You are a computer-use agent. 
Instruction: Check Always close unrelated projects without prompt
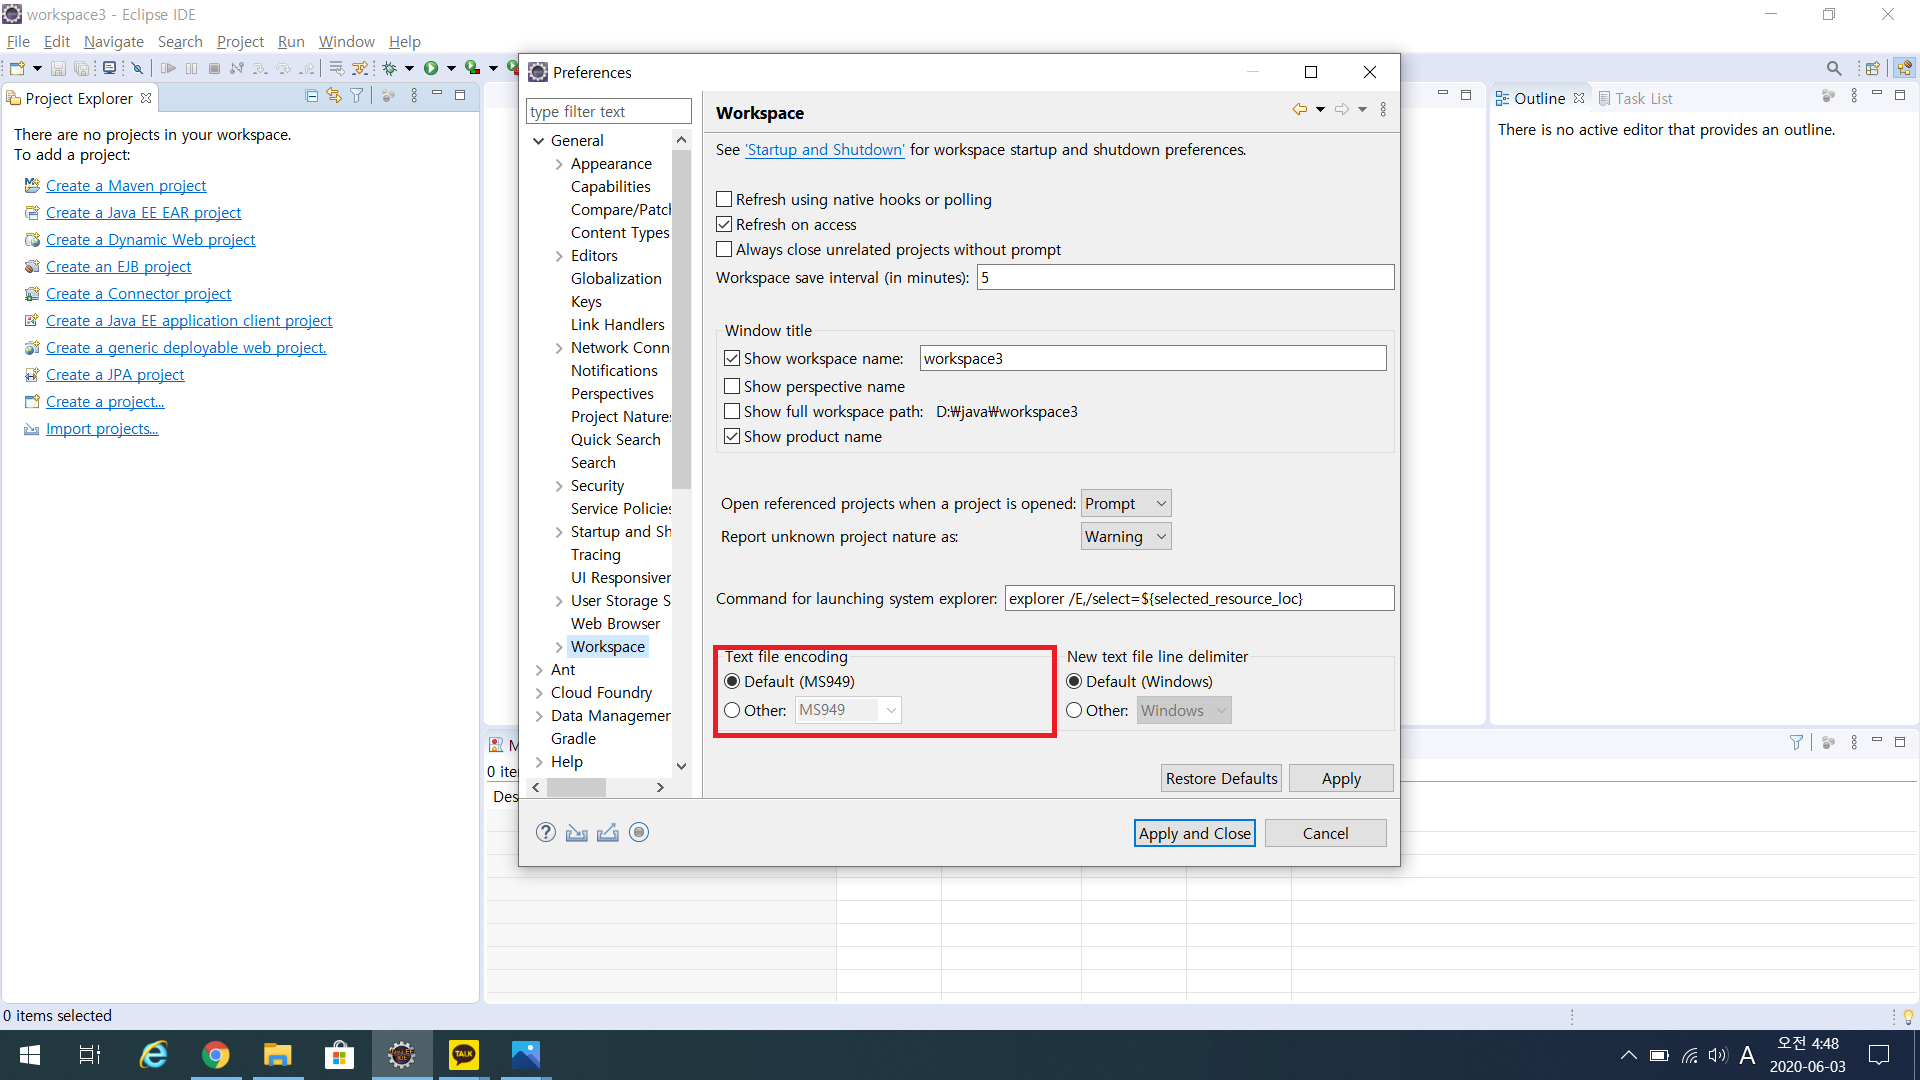pos(724,249)
